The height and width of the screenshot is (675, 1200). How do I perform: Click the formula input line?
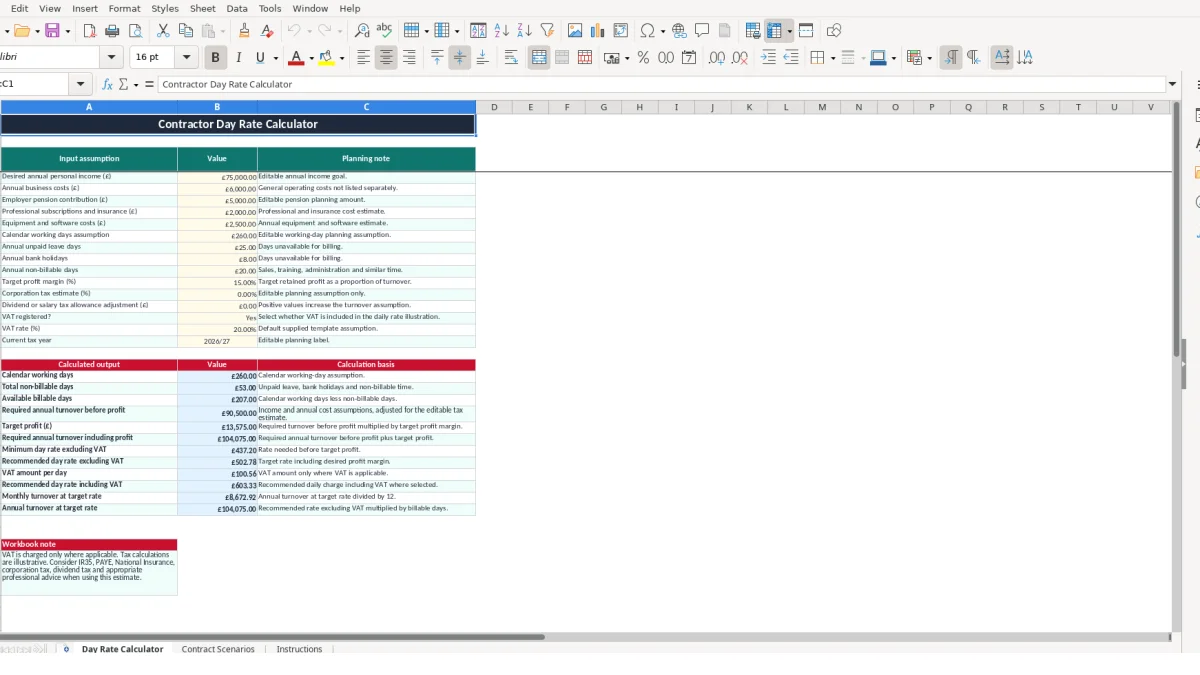661,85
